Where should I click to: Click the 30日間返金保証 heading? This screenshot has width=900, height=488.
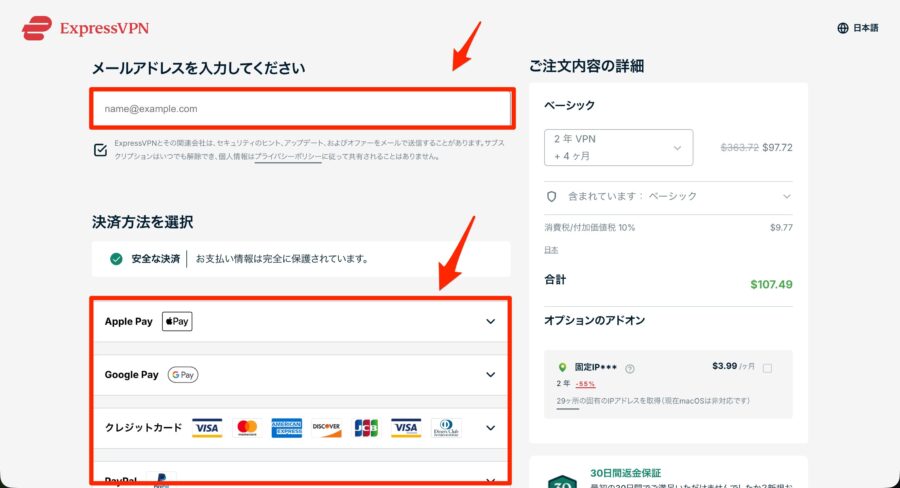[626, 473]
